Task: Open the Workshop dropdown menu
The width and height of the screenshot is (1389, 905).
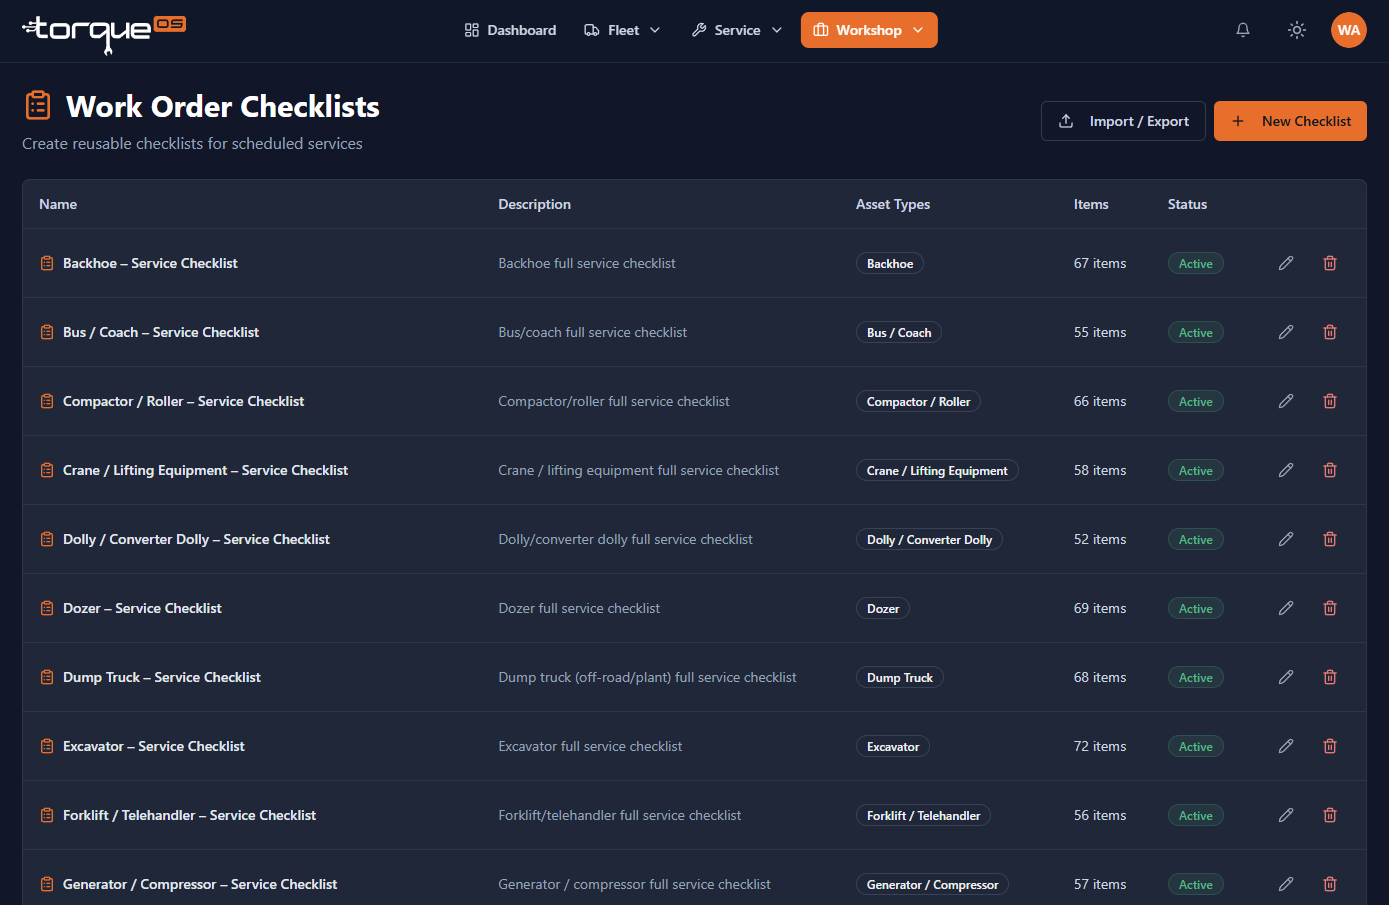Action: (x=869, y=30)
